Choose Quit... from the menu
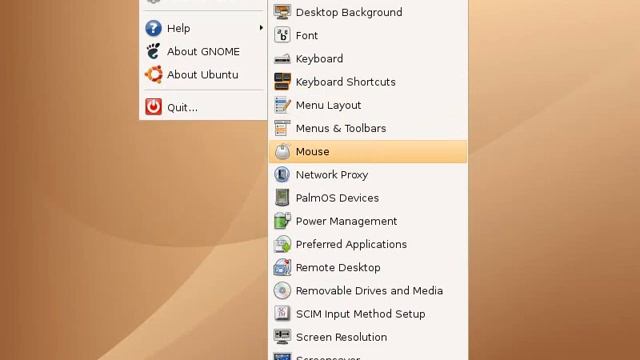Screen dimensions: 640x360 click(203, 107)
